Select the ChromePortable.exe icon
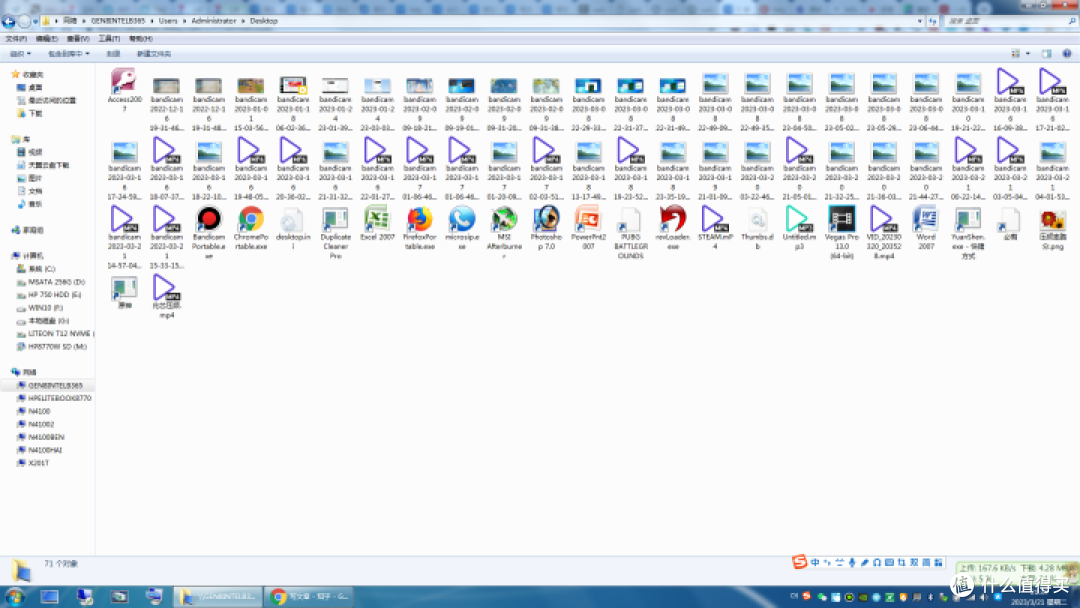Viewport: 1080px width, 608px height. pos(251,228)
